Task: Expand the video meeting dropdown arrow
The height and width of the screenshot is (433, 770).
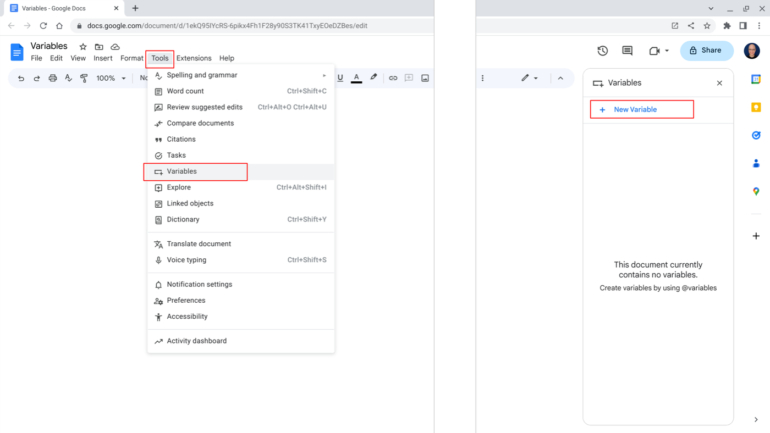Action: tap(667, 51)
